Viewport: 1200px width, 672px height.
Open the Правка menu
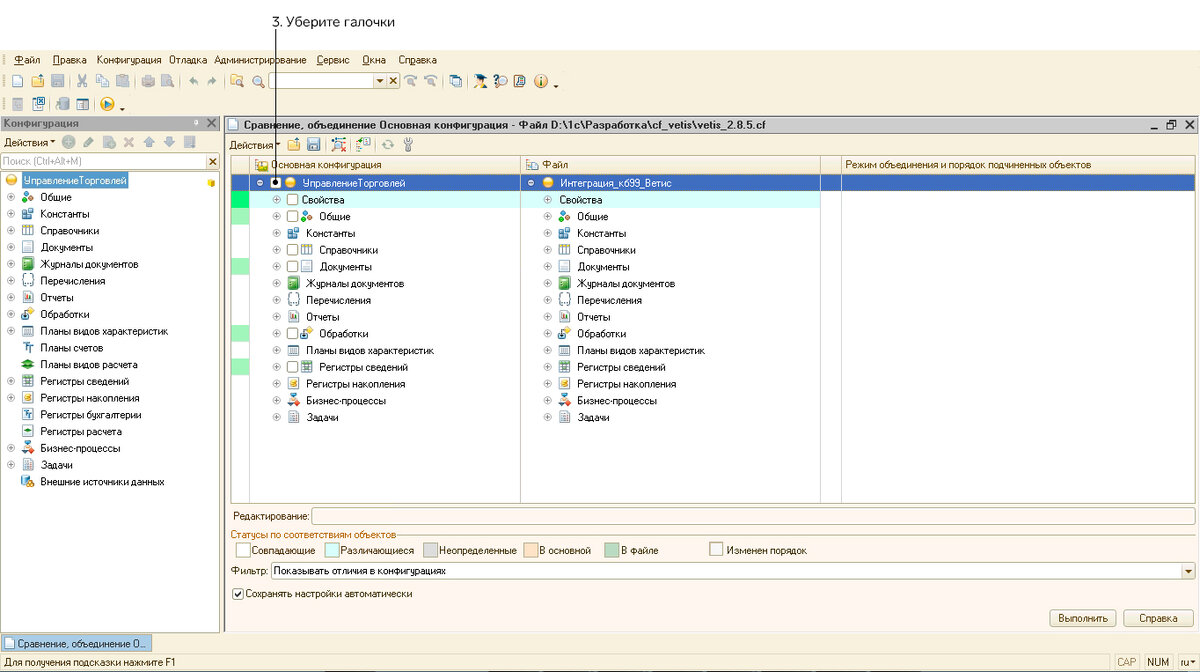[69, 60]
